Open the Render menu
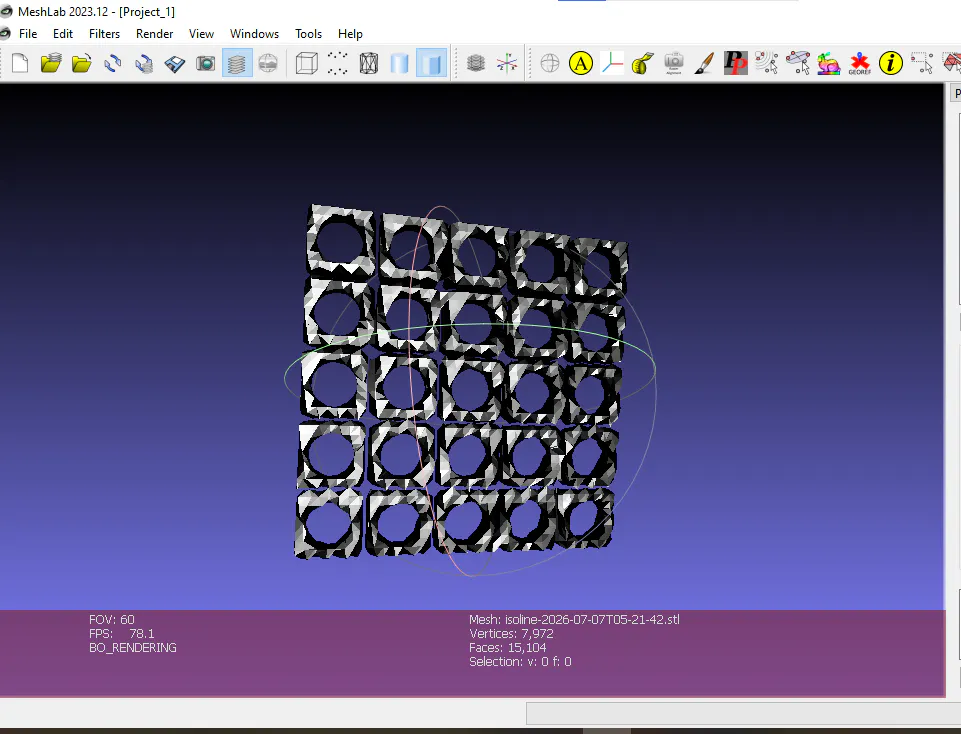This screenshot has width=961, height=734. [x=154, y=34]
